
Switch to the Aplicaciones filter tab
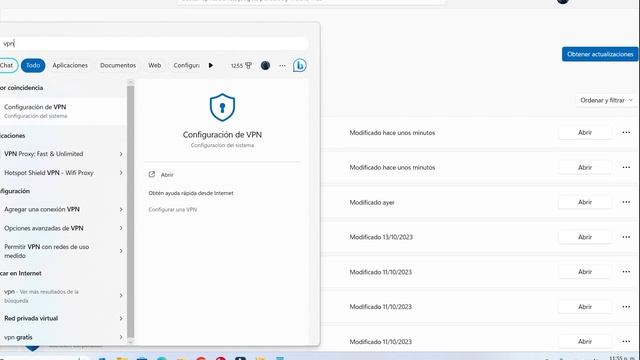[70, 65]
